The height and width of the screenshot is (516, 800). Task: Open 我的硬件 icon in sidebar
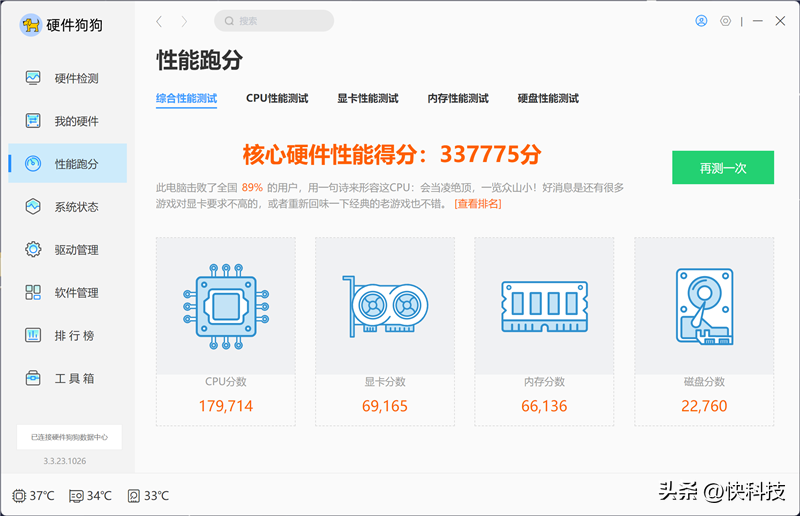click(33, 121)
